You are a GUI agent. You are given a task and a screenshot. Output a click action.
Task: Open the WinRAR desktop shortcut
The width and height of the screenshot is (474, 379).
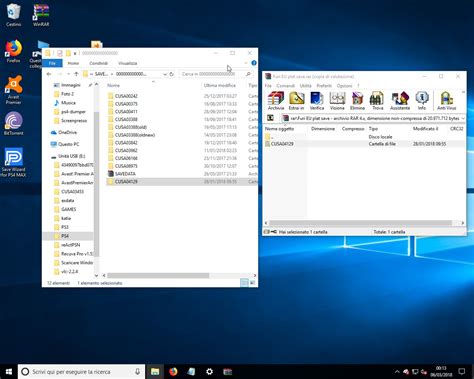[41, 15]
